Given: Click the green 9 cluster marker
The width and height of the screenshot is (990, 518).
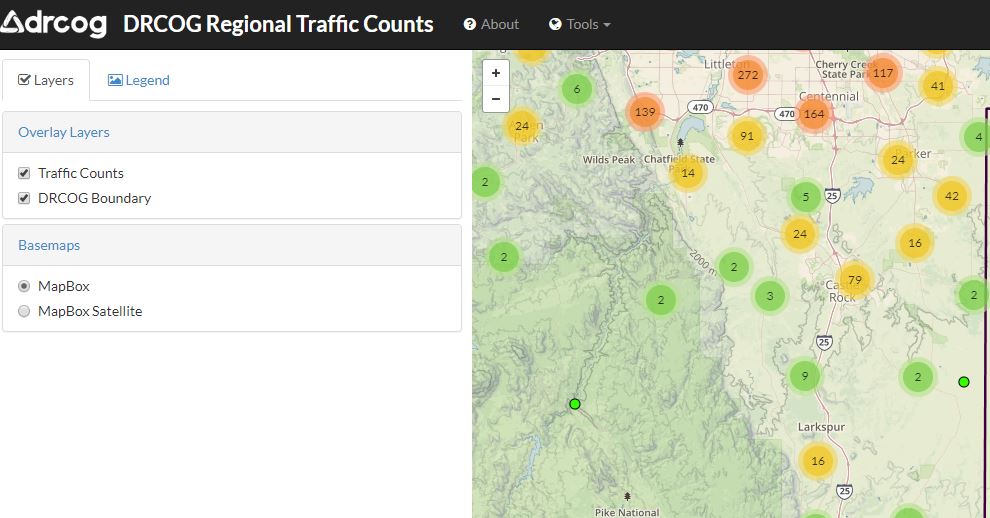Looking at the screenshot, I should [805, 377].
